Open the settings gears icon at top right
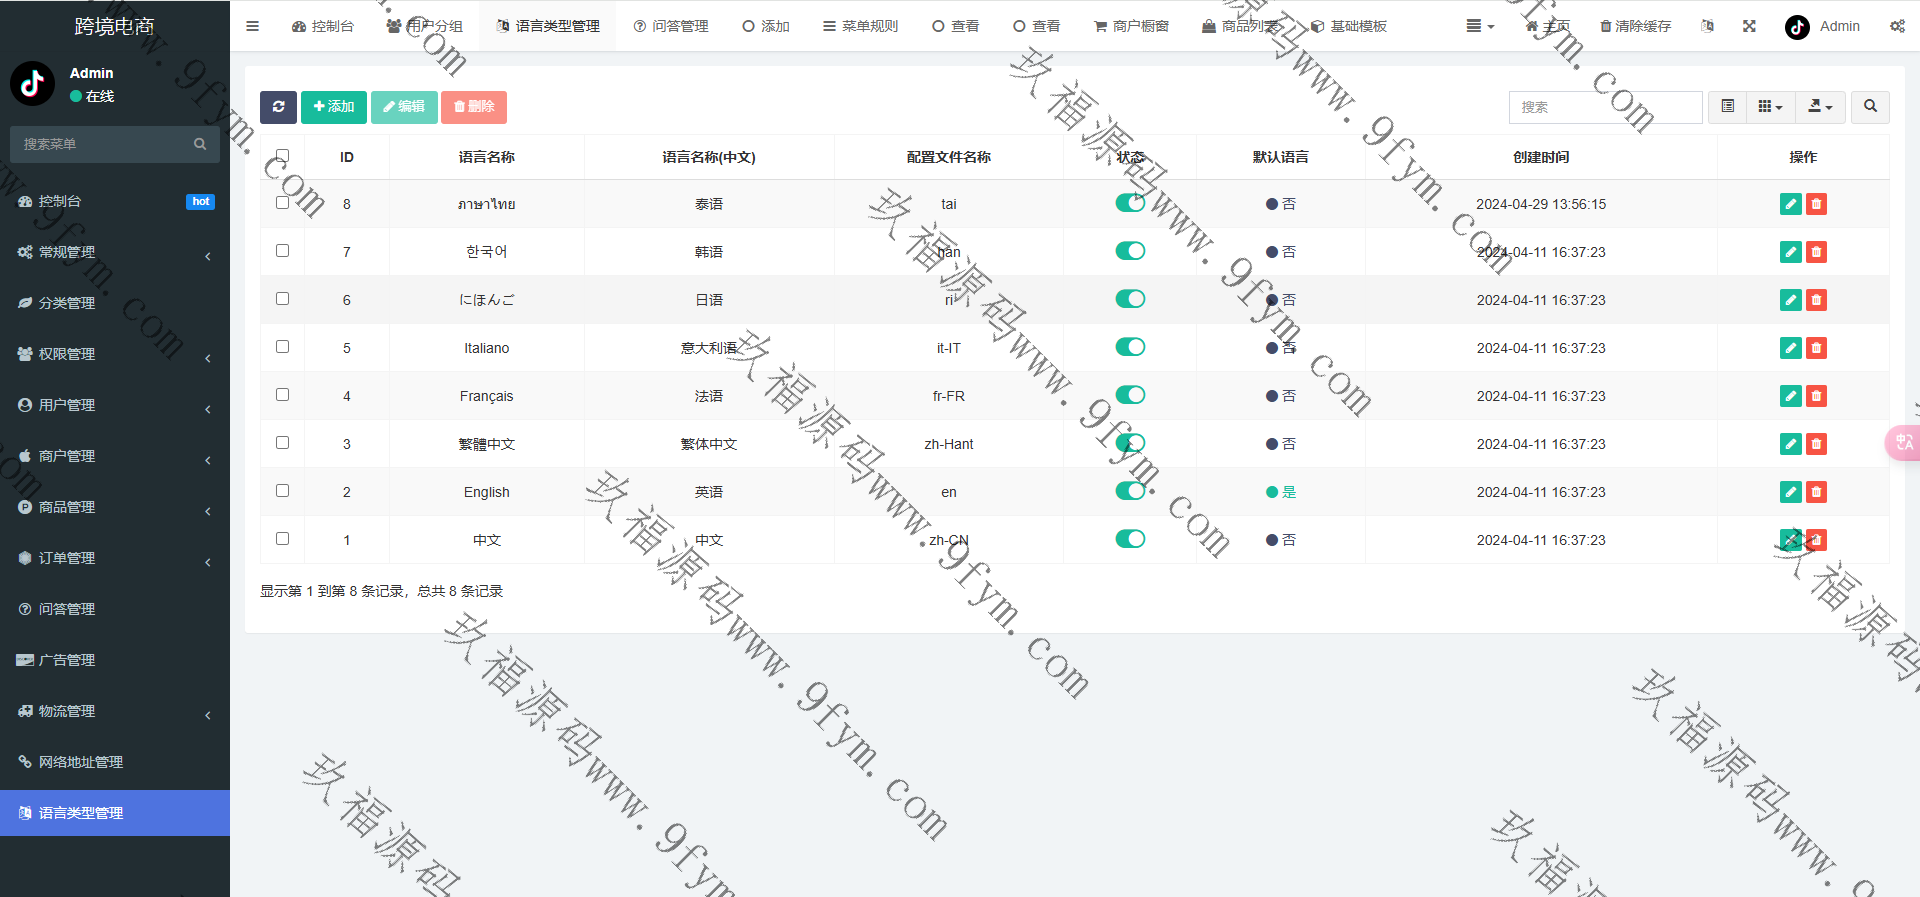Screen dimensions: 1920x897 click(1897, 26)
